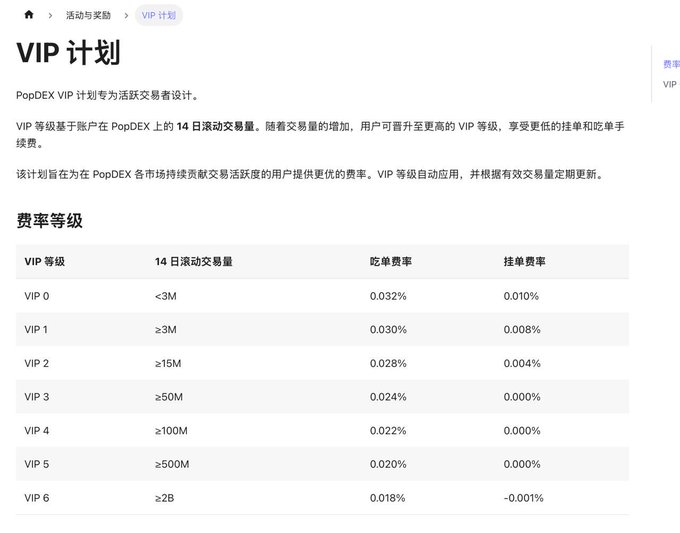This screenshot has width=680, height=533.
Task: Select the PopDEX VIP 计划专为活跃交易者设计 sentence
Action: 107,95
